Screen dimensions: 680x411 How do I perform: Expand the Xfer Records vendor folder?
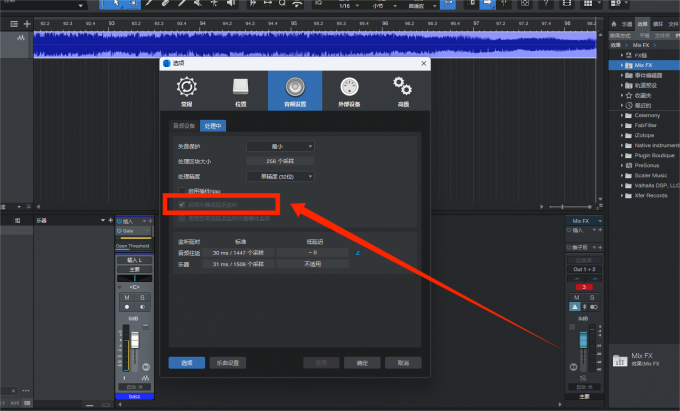tap(622, 196)
